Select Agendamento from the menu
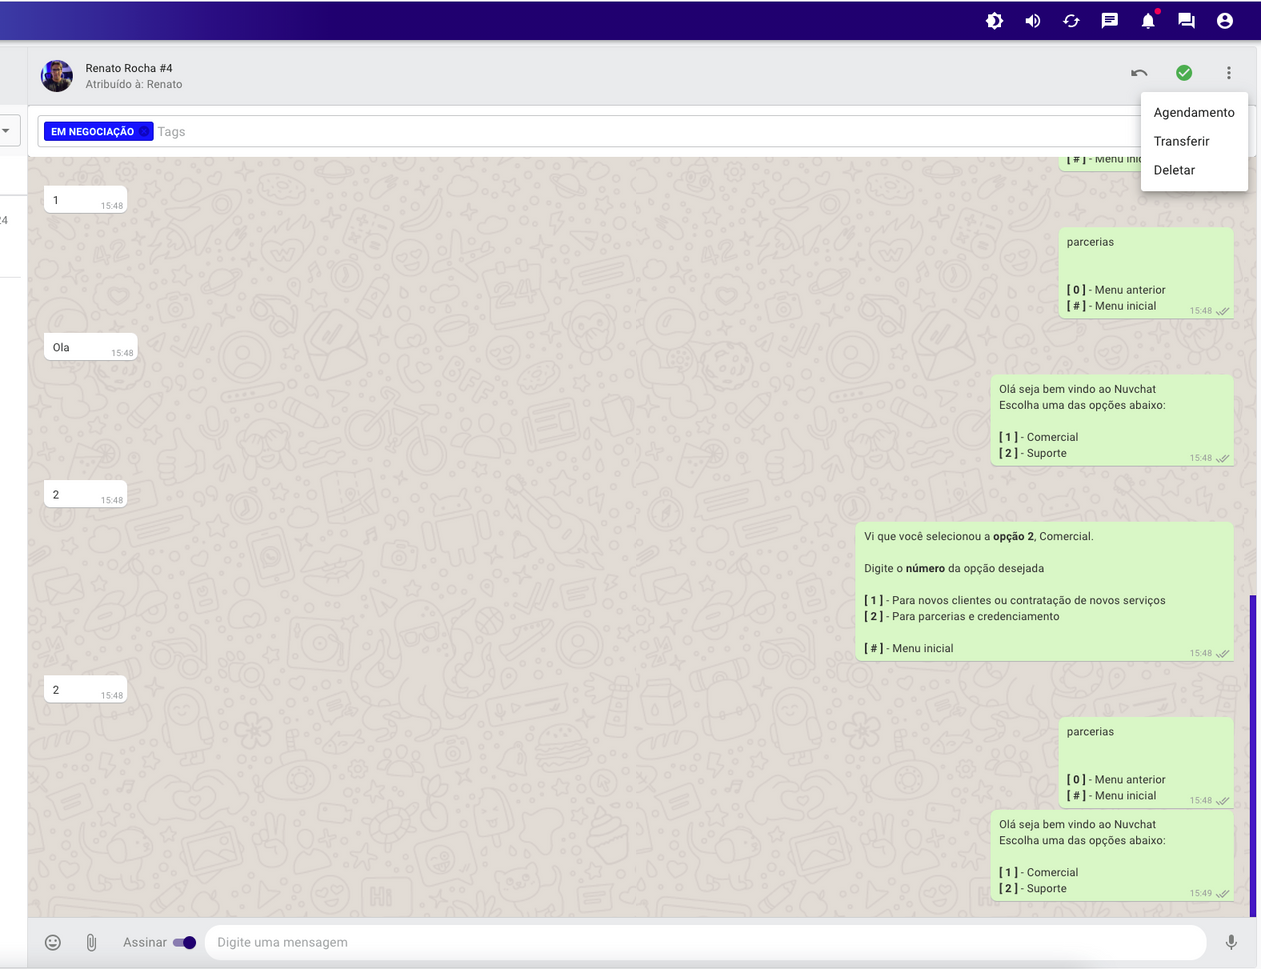The width and height of the screenshot is (1261, 969). 1193,112
